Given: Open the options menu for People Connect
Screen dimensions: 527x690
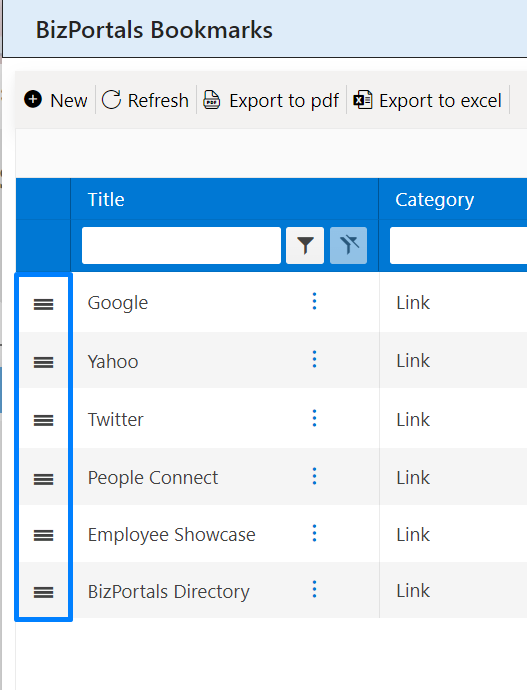Looking at the screenshot, I should click(x=314, y=476).
